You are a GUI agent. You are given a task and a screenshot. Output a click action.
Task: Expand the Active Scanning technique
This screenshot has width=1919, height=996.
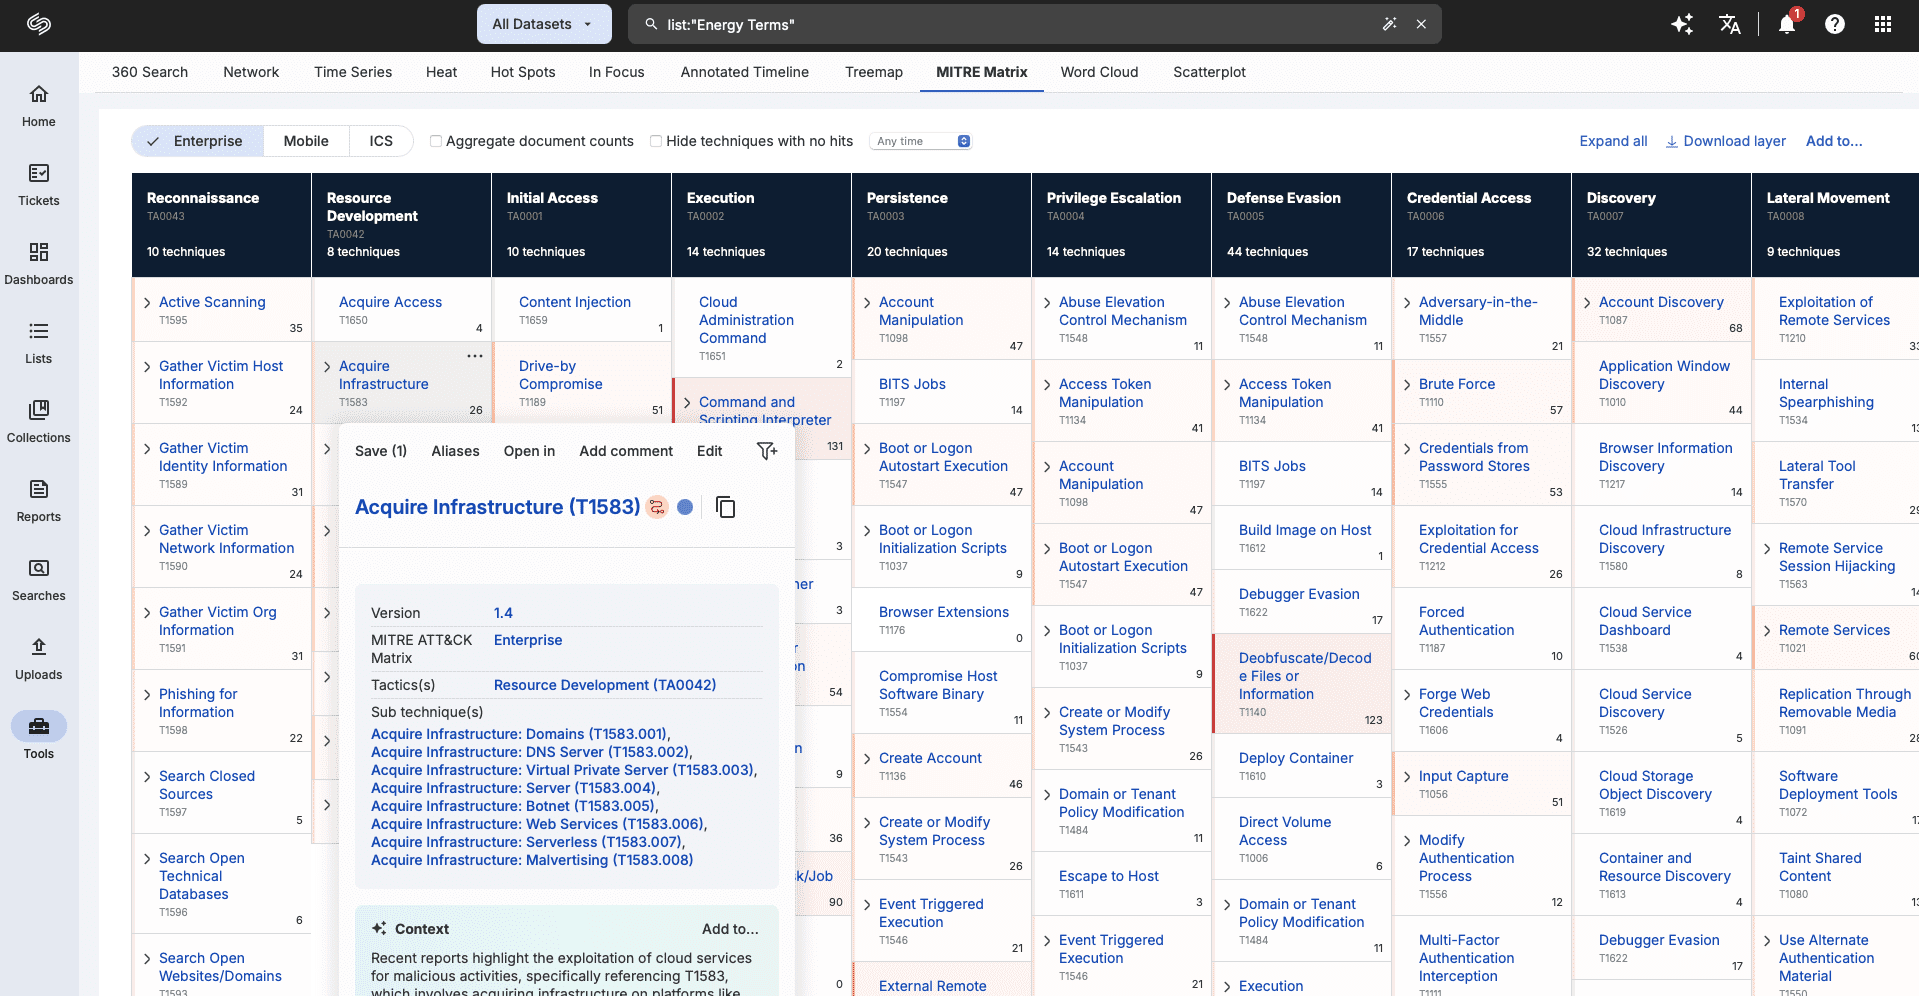pyautogui.click(x=147, y=303)
